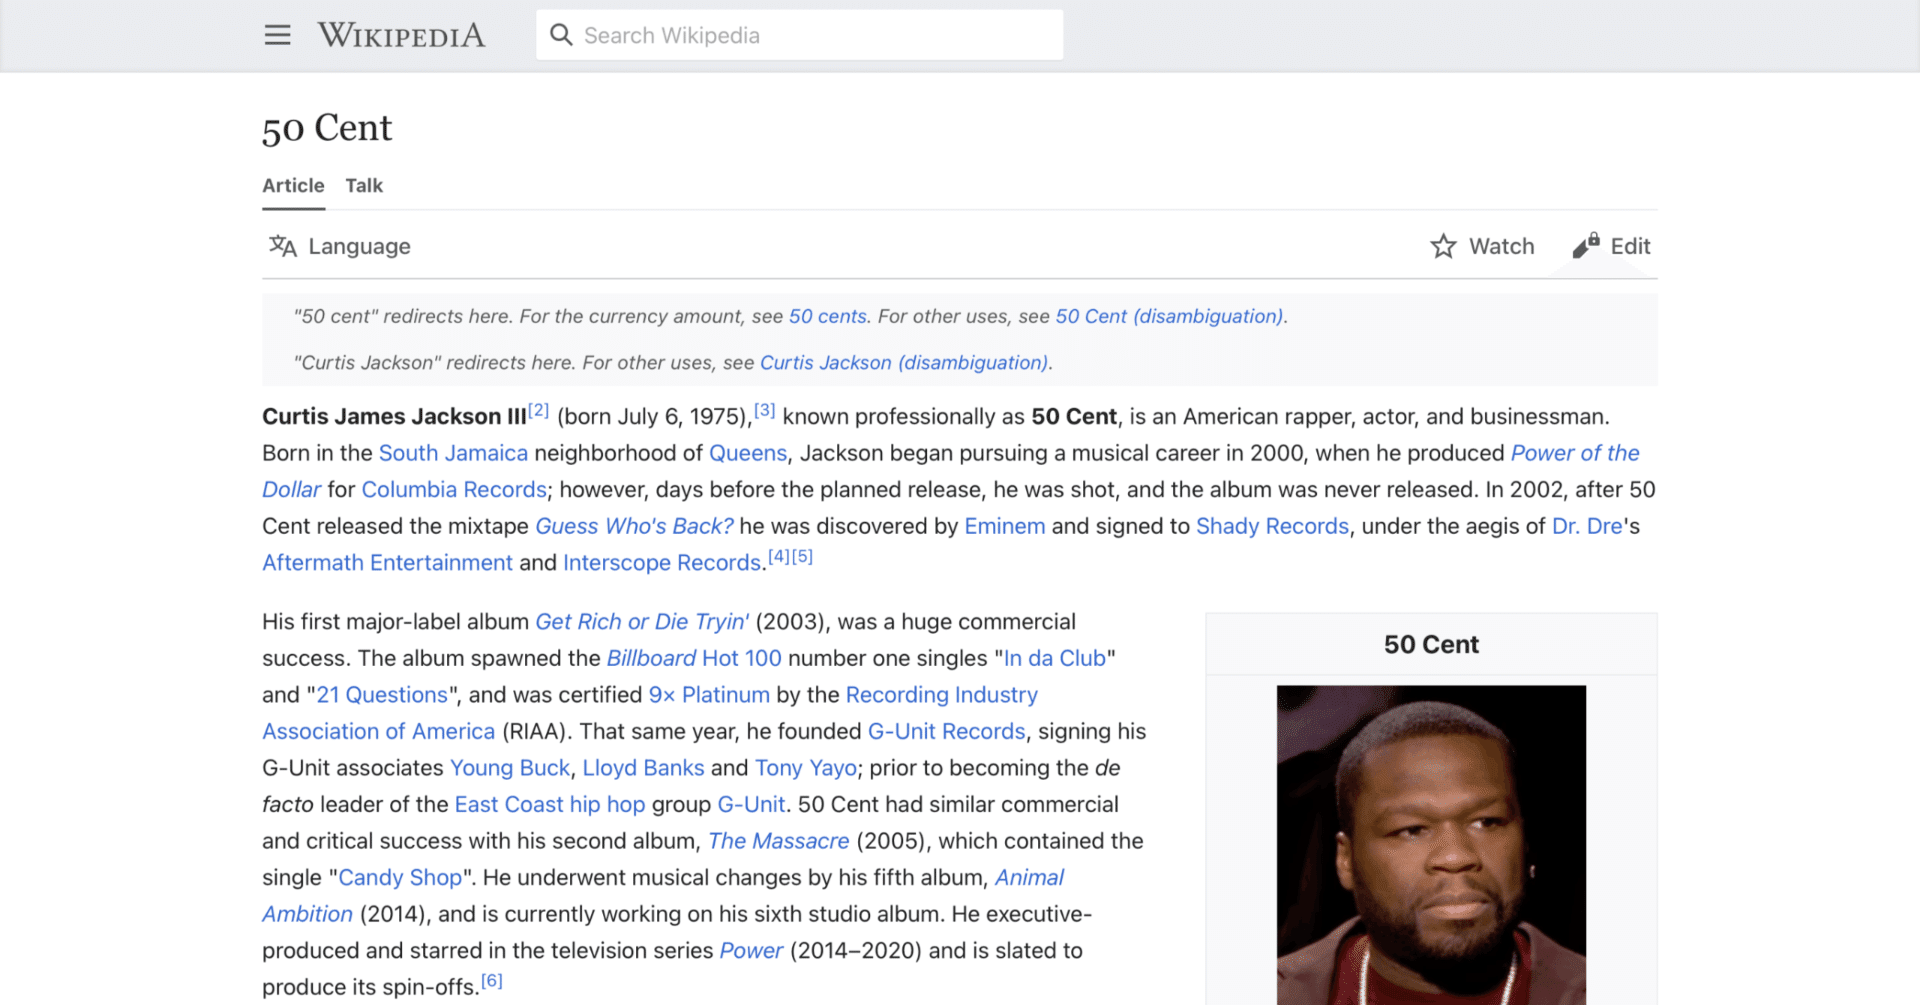Click the Wikipedia wordmark logo
The width and height of the screenshot is (1920, 1005).
[401, 34]
